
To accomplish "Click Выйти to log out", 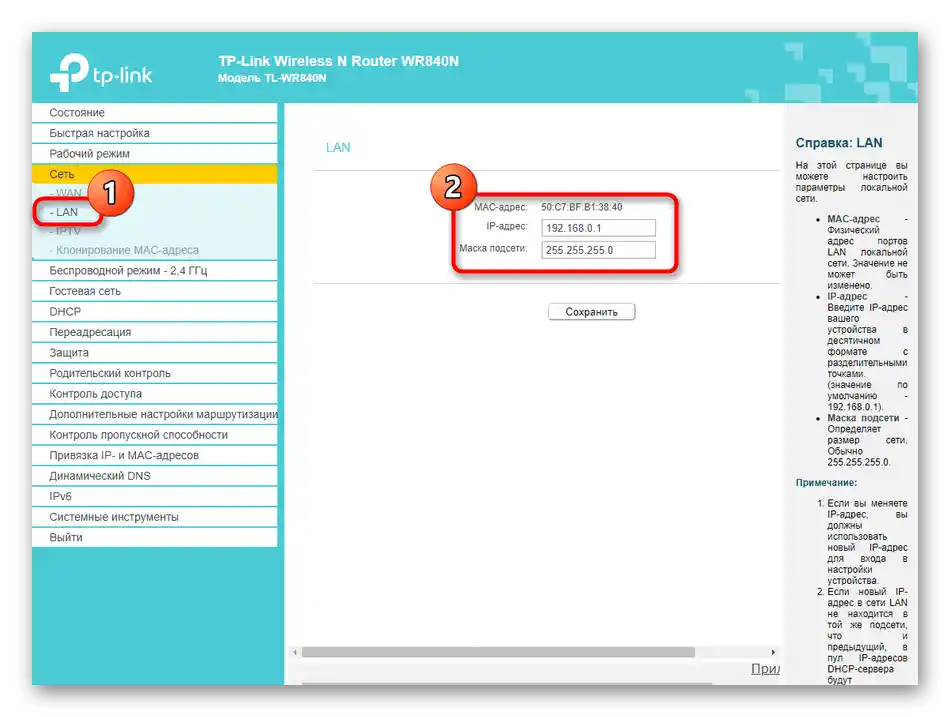I will 155,538.
